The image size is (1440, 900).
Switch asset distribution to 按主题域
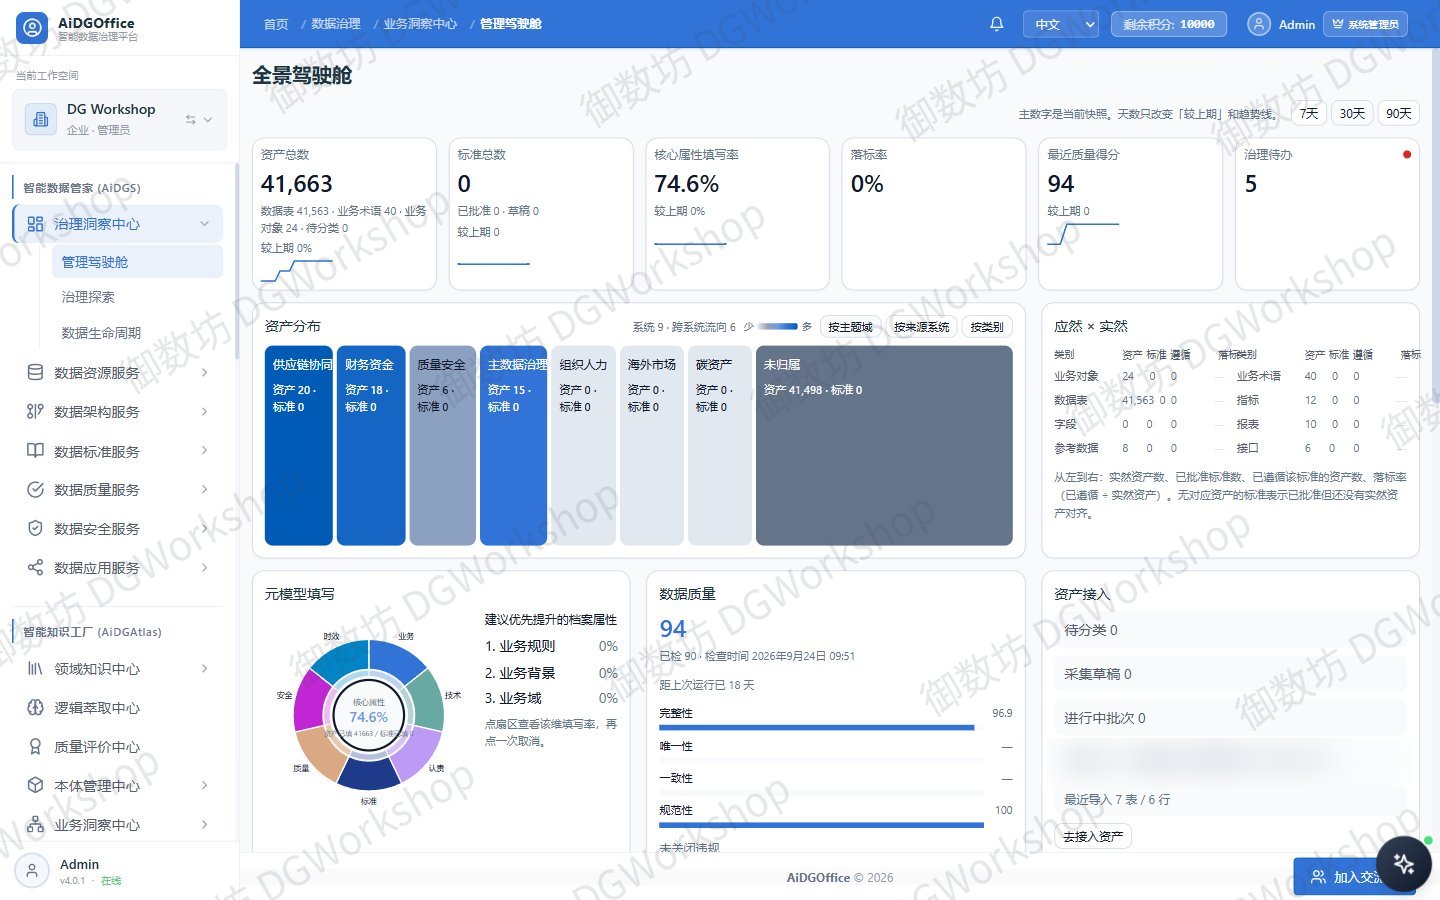click(850, 326)
